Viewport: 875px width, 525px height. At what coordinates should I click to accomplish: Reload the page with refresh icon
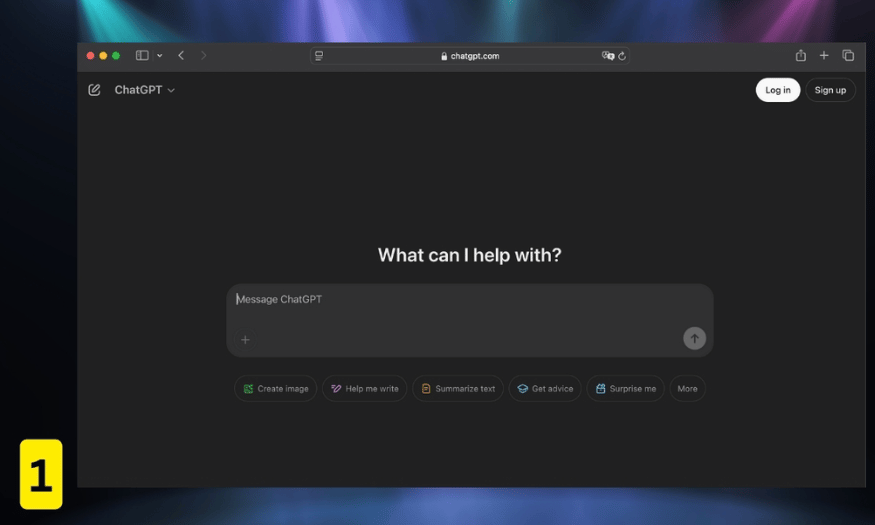click(622, 56)
